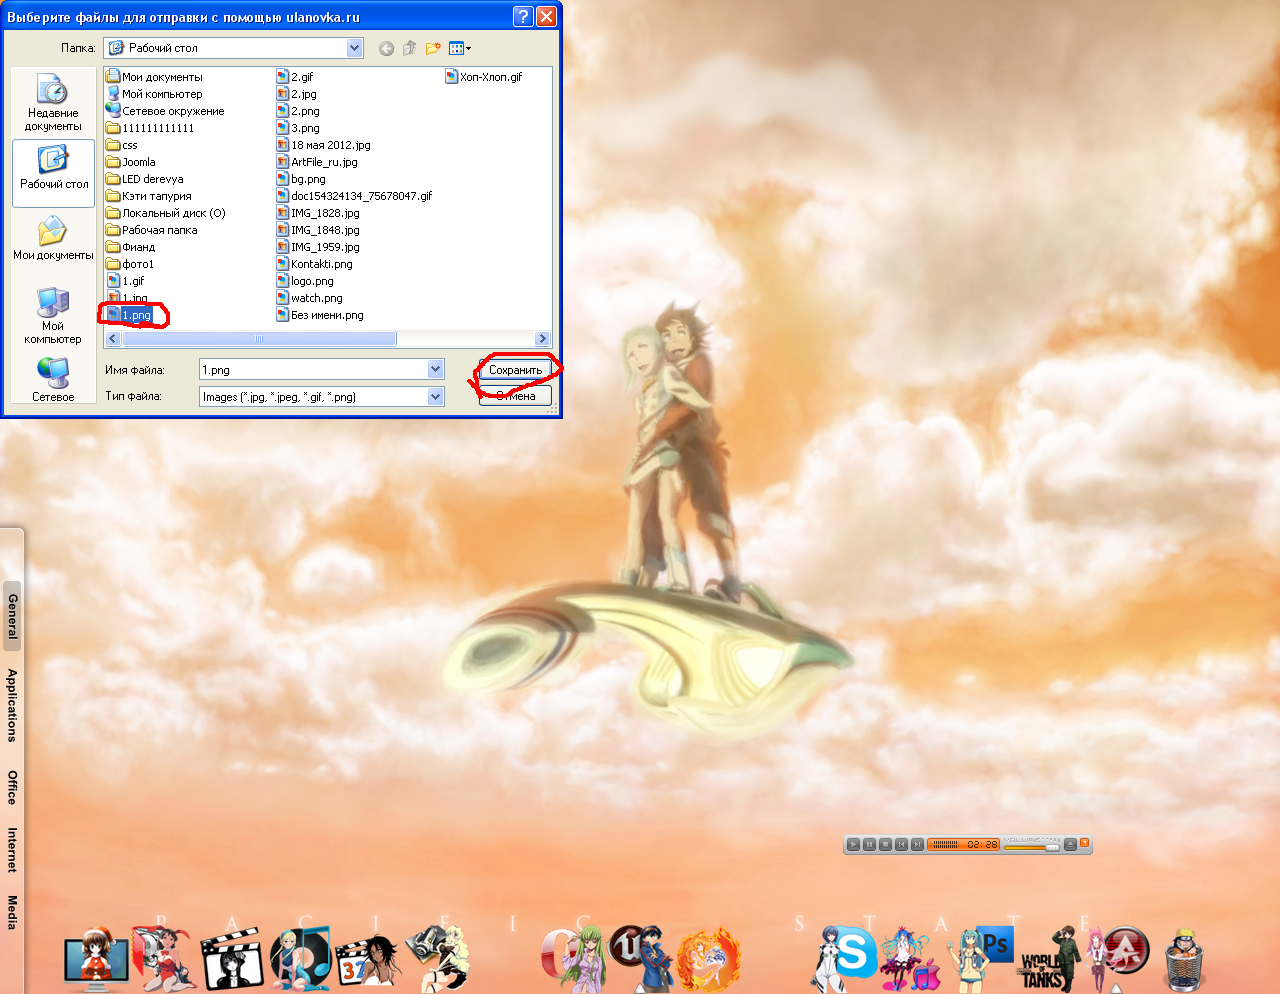Select the file doc154324134_75678047.gif
This screenshot has height=994, width=1280.
pos(355,196)
